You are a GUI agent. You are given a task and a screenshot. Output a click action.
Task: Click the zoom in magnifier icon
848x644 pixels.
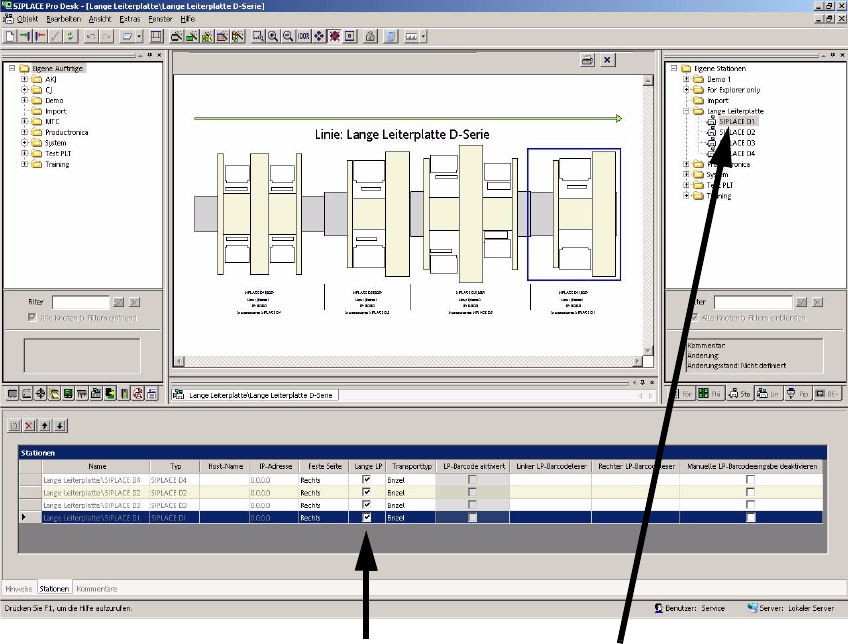[x=273, y=36]
